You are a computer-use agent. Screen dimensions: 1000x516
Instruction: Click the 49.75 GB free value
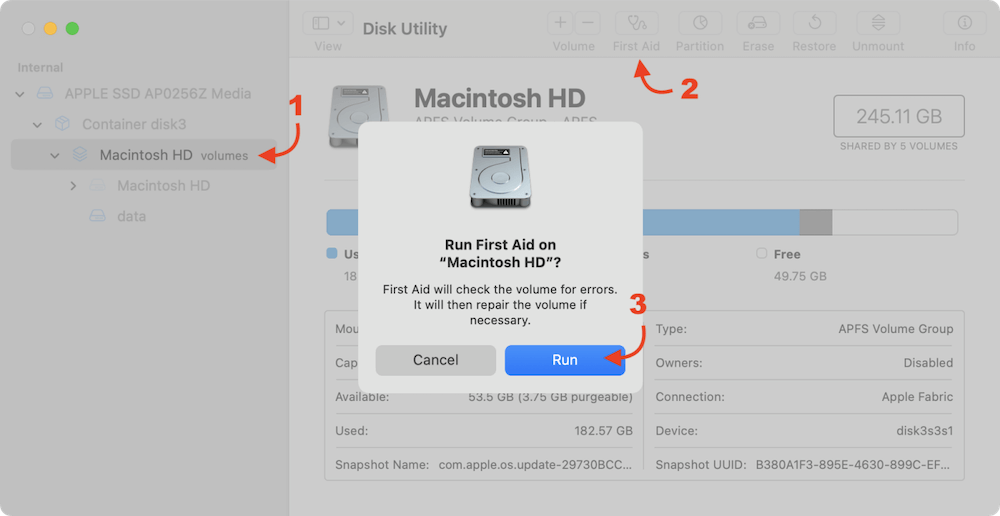pos(800,276)
